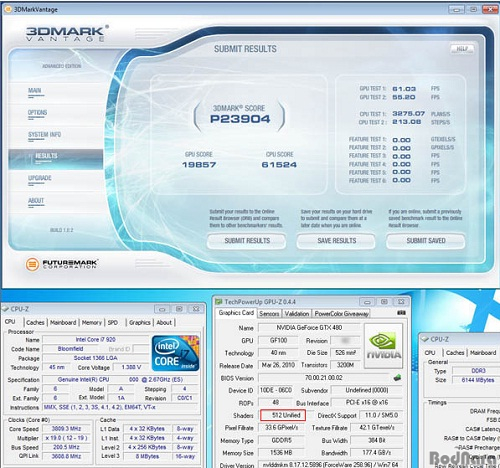Switch to Validation tab in GPU-Z
The image size is (500, 468).
297,314
